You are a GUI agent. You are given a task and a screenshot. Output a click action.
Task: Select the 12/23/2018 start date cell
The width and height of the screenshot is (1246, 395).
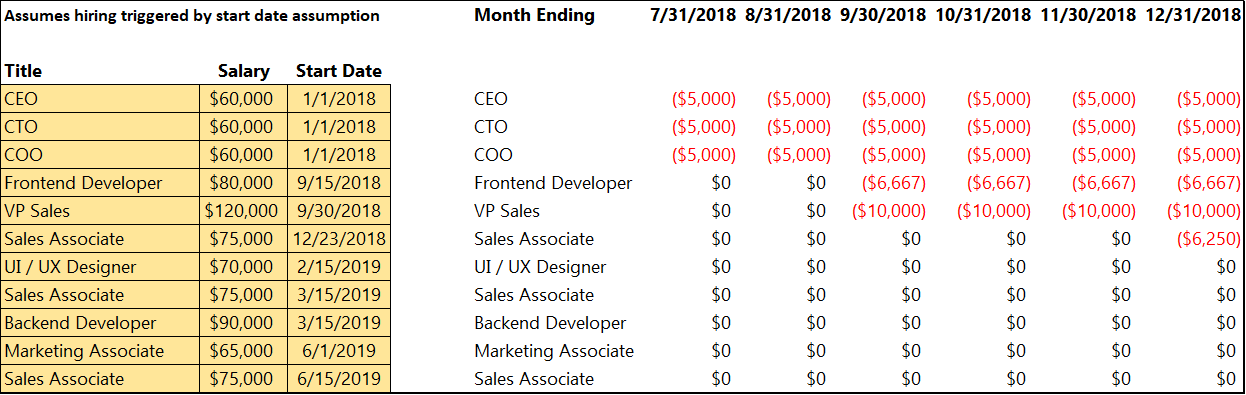click(x=339, y=239)
